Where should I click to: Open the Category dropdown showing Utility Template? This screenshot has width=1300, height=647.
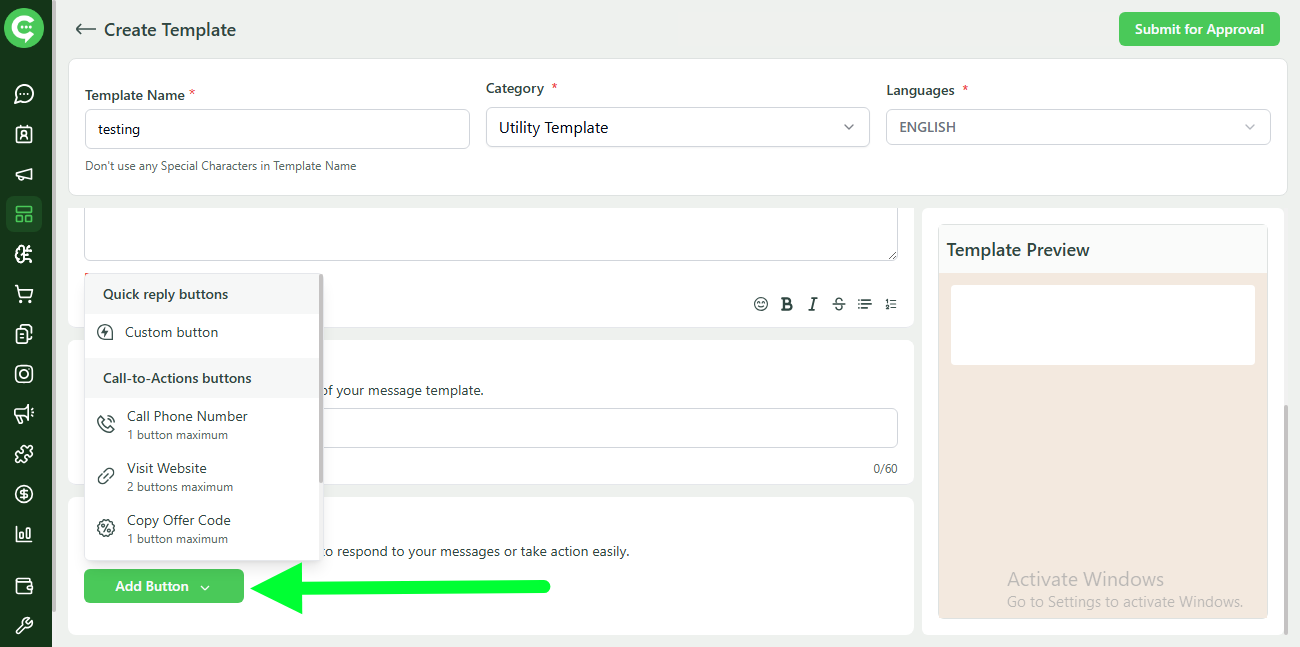pyautogui.click(x=677, y=127)
